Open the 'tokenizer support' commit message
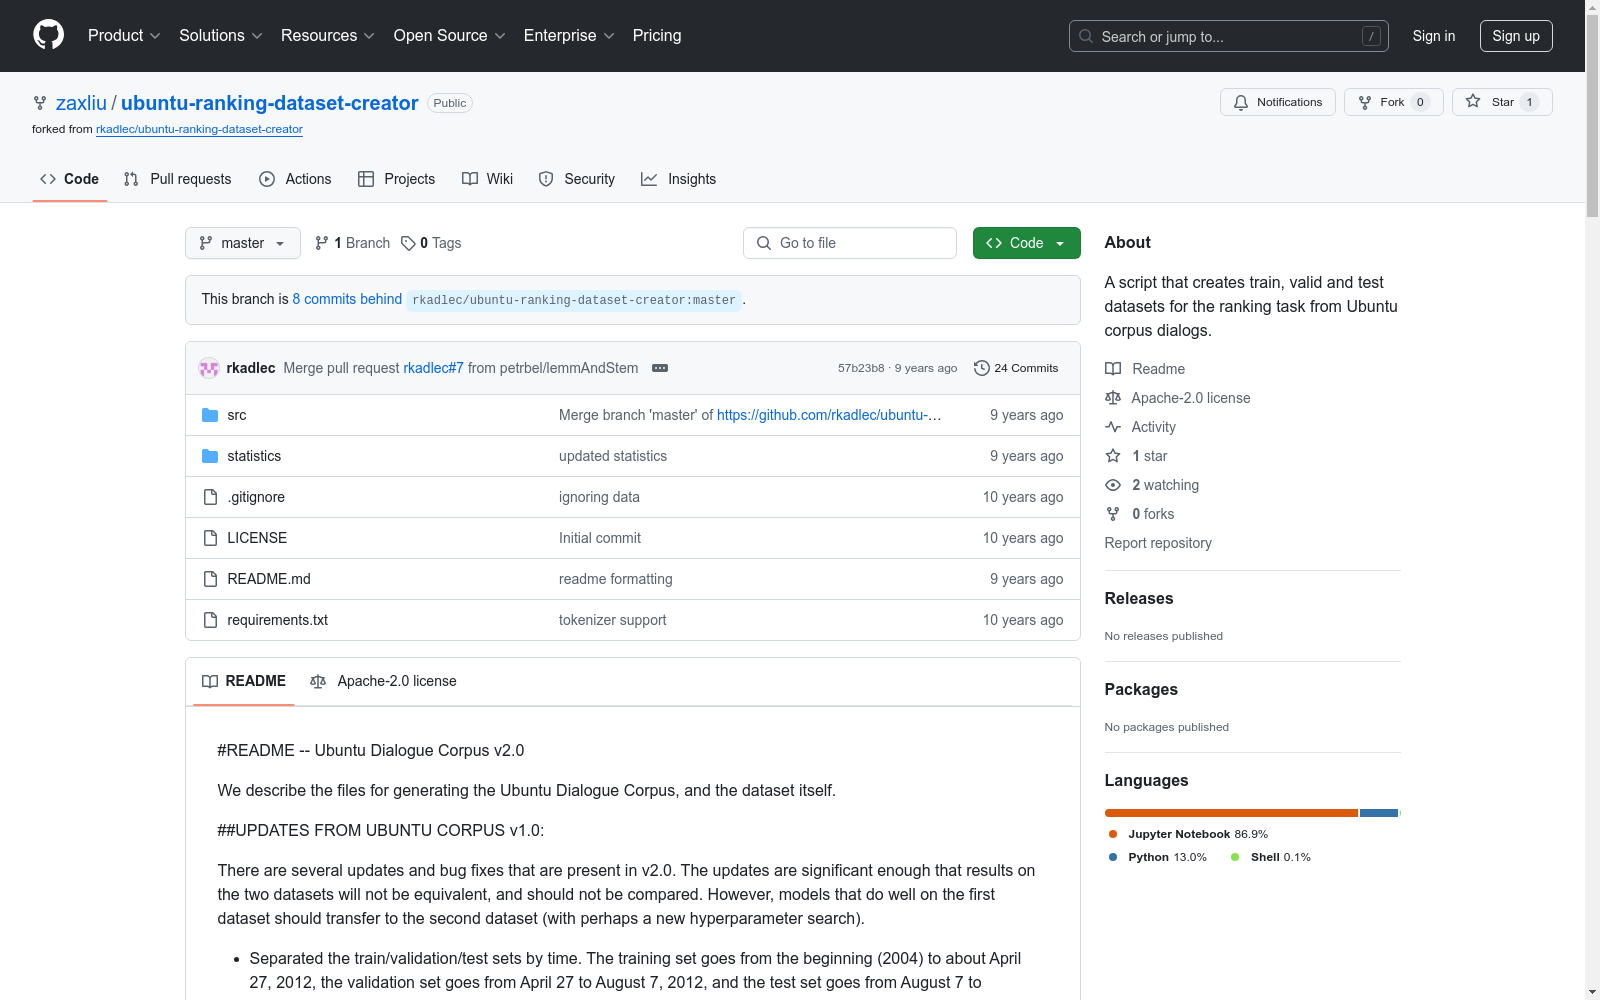The height and width of the screenshot is (1000, 1600). tap(612, 620)
